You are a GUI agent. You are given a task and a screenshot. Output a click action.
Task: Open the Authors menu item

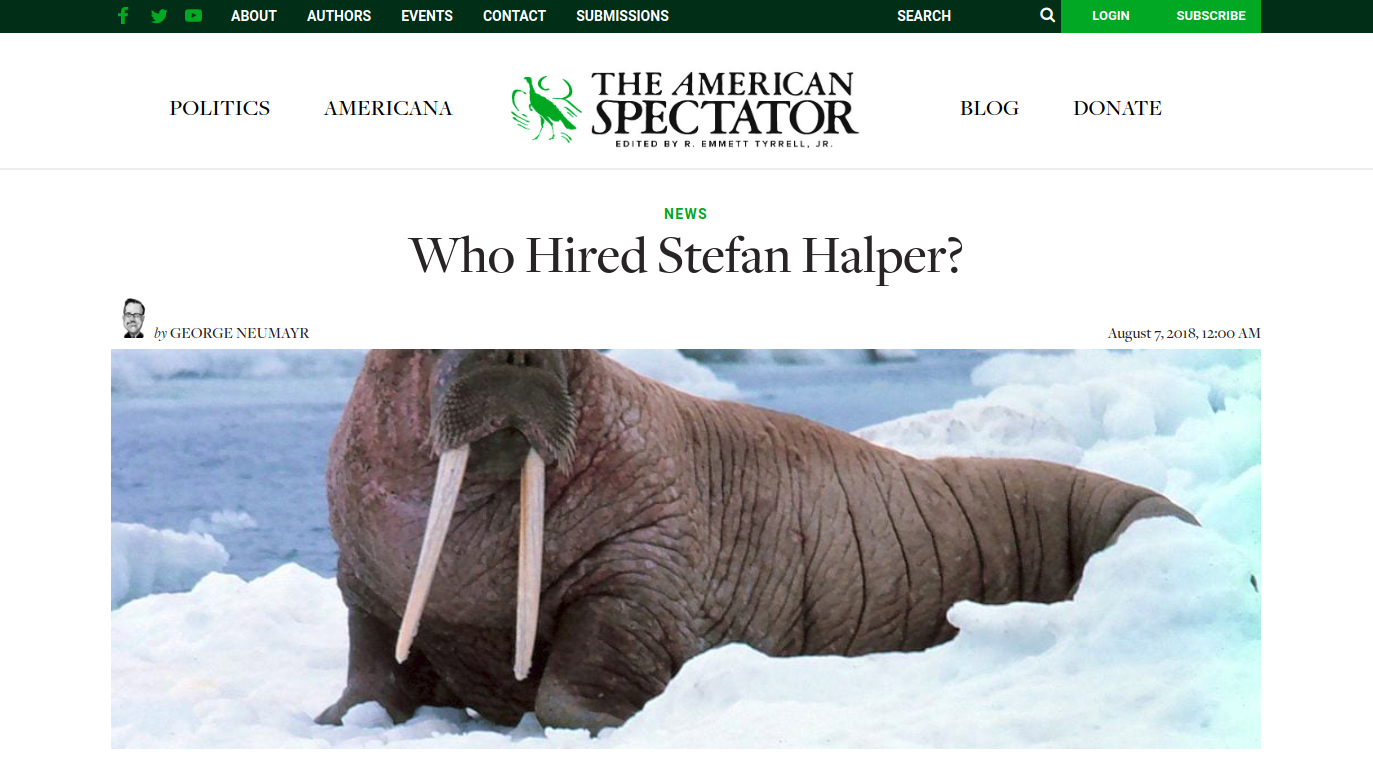[x=339, y=16]
